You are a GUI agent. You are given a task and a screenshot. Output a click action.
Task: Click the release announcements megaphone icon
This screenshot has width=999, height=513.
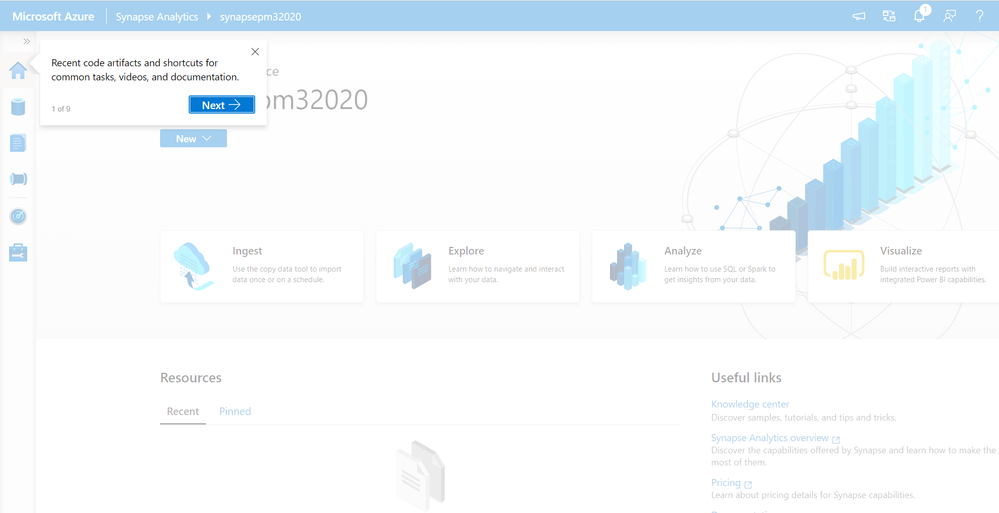859,17
